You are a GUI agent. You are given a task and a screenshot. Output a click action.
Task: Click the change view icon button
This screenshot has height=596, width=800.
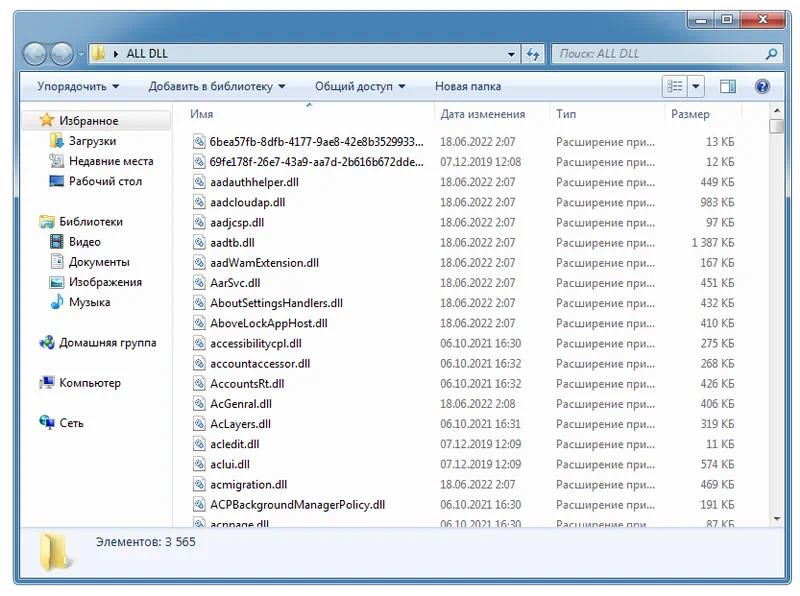point(674,86)
